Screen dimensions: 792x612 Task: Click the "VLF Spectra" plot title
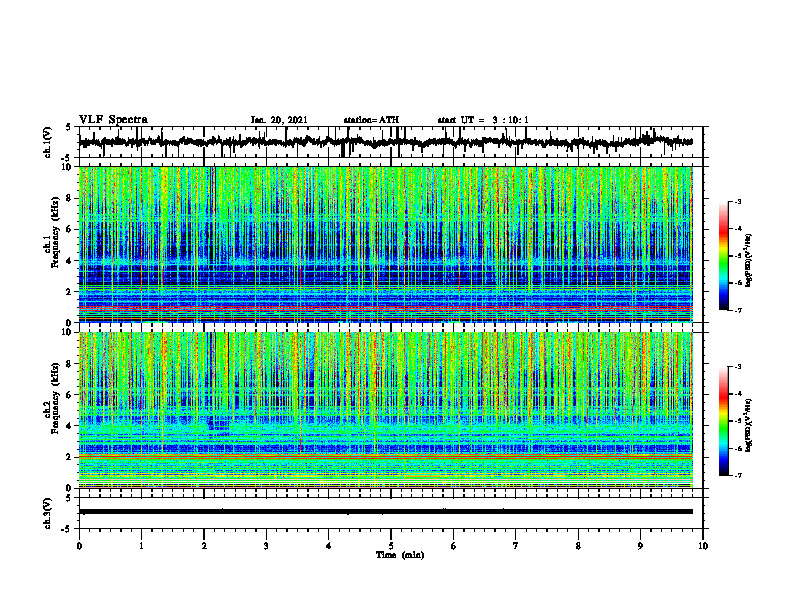click(113, 120)
